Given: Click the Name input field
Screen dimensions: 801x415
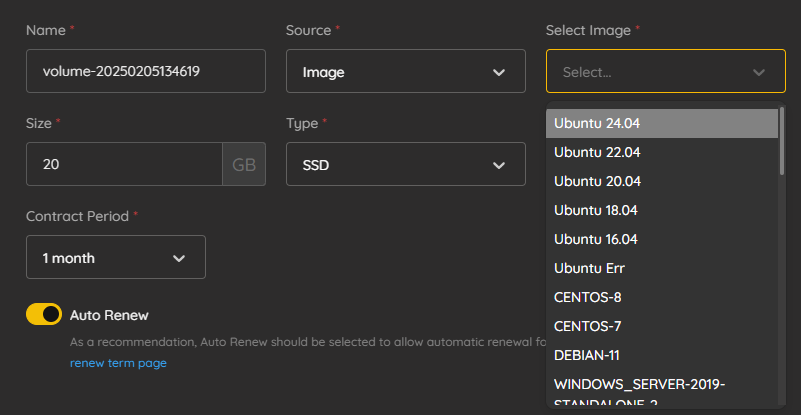Looking at the screenshot, I should click(146, 71).
